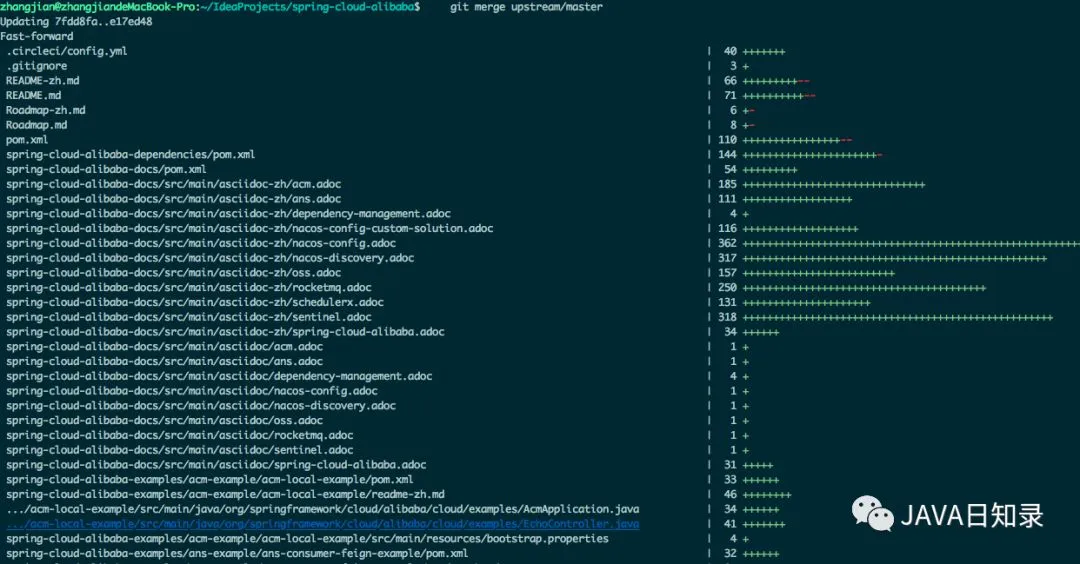Select asciidoc/rocketmq.adoc path

(x=180, y=435)
